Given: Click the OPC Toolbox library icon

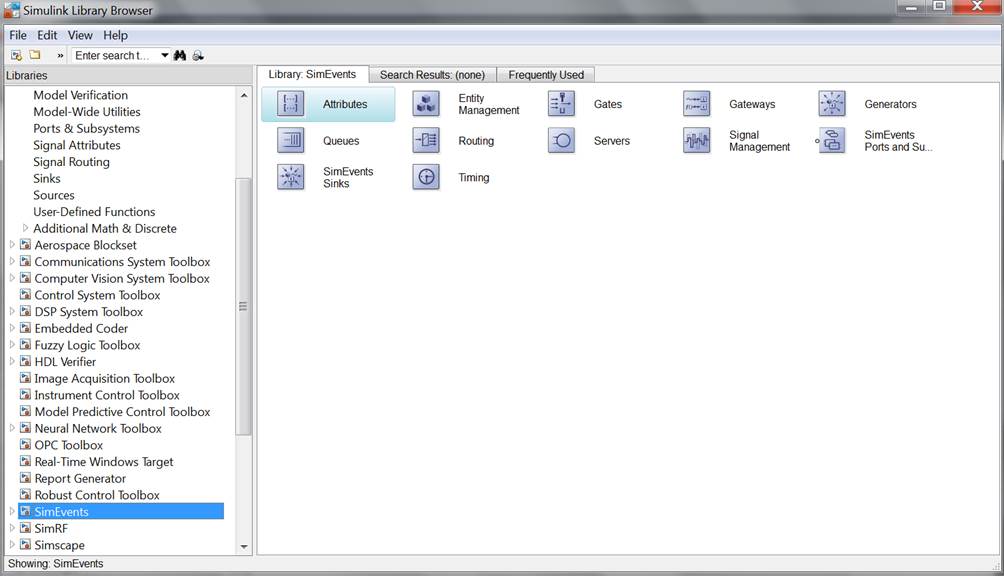Looking at the screenshot, I should point(26,444).
